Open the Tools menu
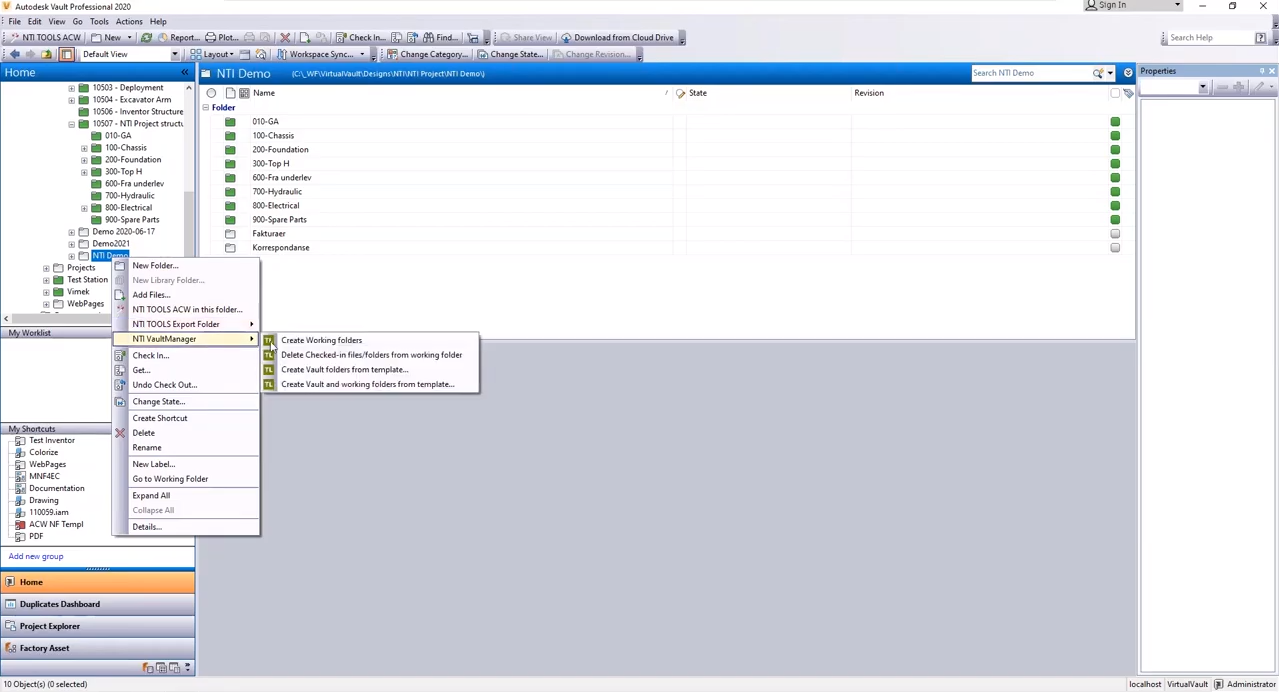 99,21
